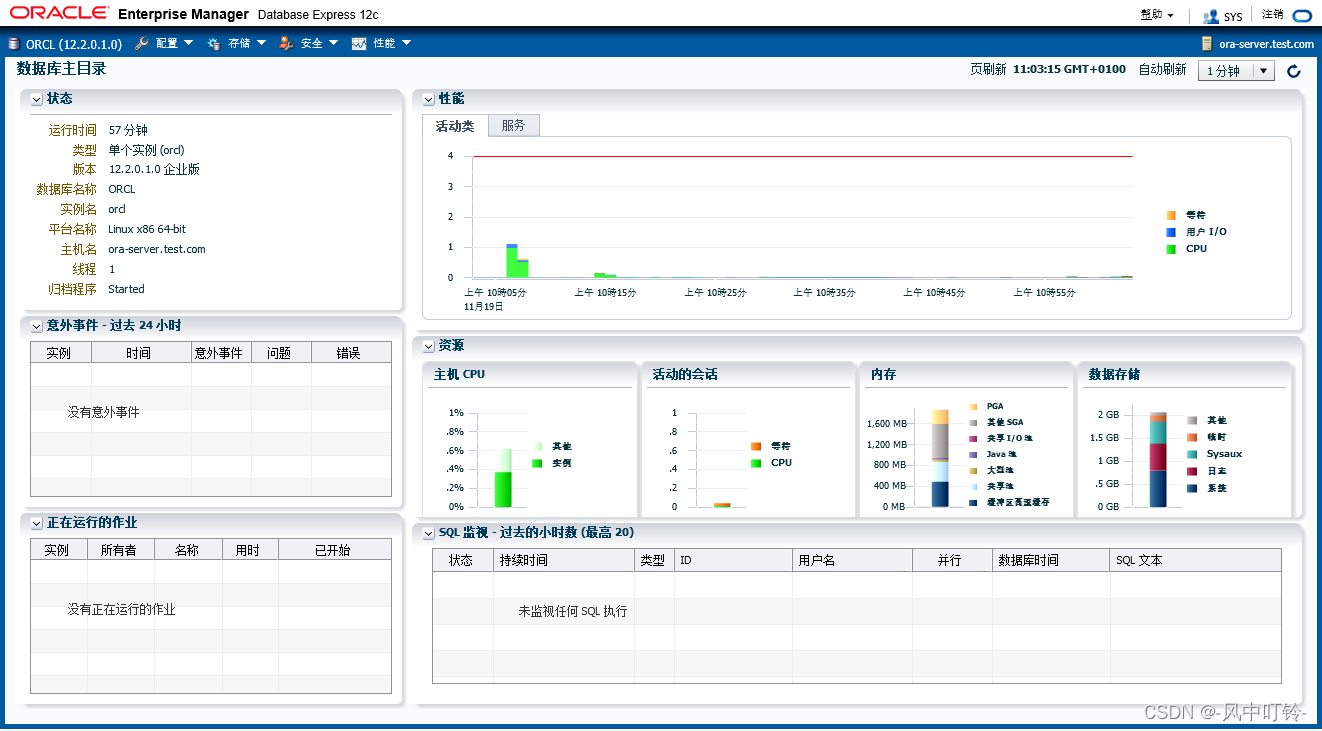
Task: Click the 数据存储 stacked bar
Action: pyautogui.click(x=1158, y=459)
